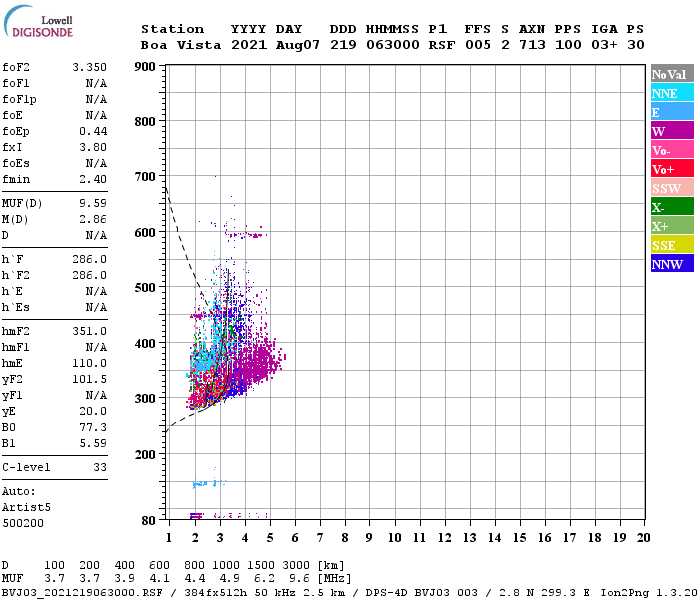Viewport: 700px width, 600px height.
Task: Click the h`Es N/A value
Action: tap(96, 308)
